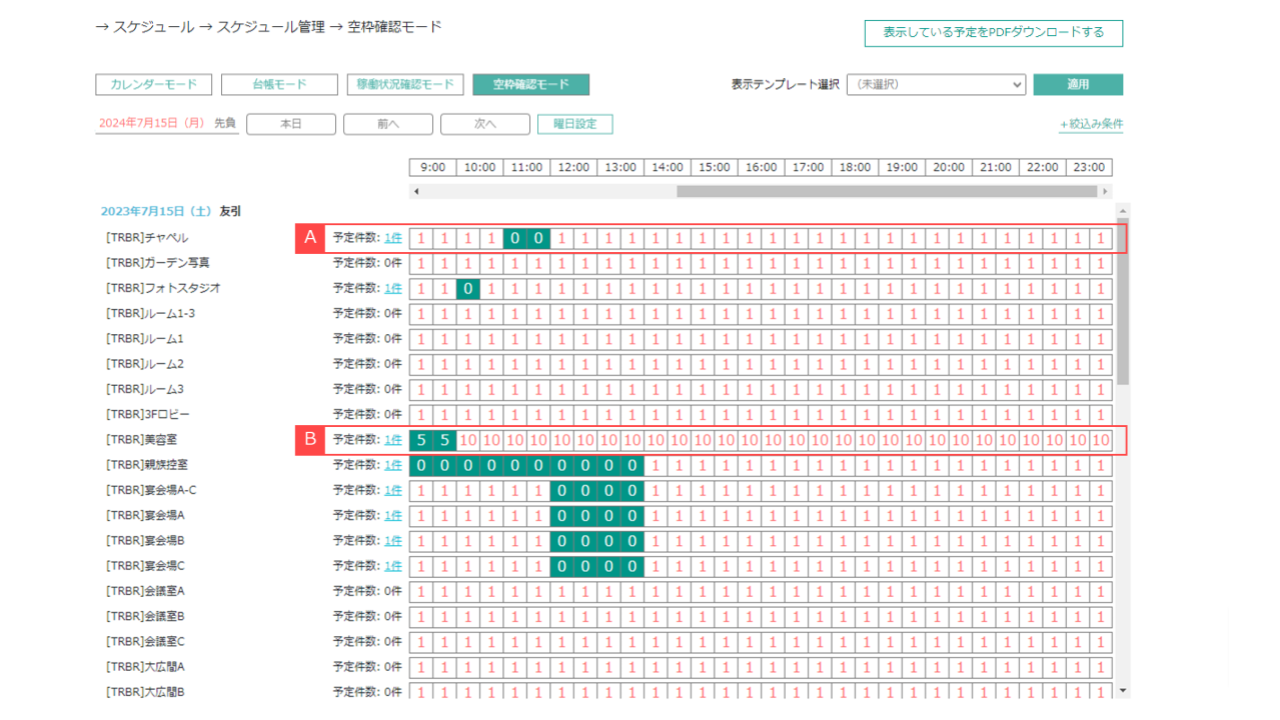The height and width of the screenshot is (720, 1280).
Task: Select the active 空枠確認モード tab
Action: [531, 84]
